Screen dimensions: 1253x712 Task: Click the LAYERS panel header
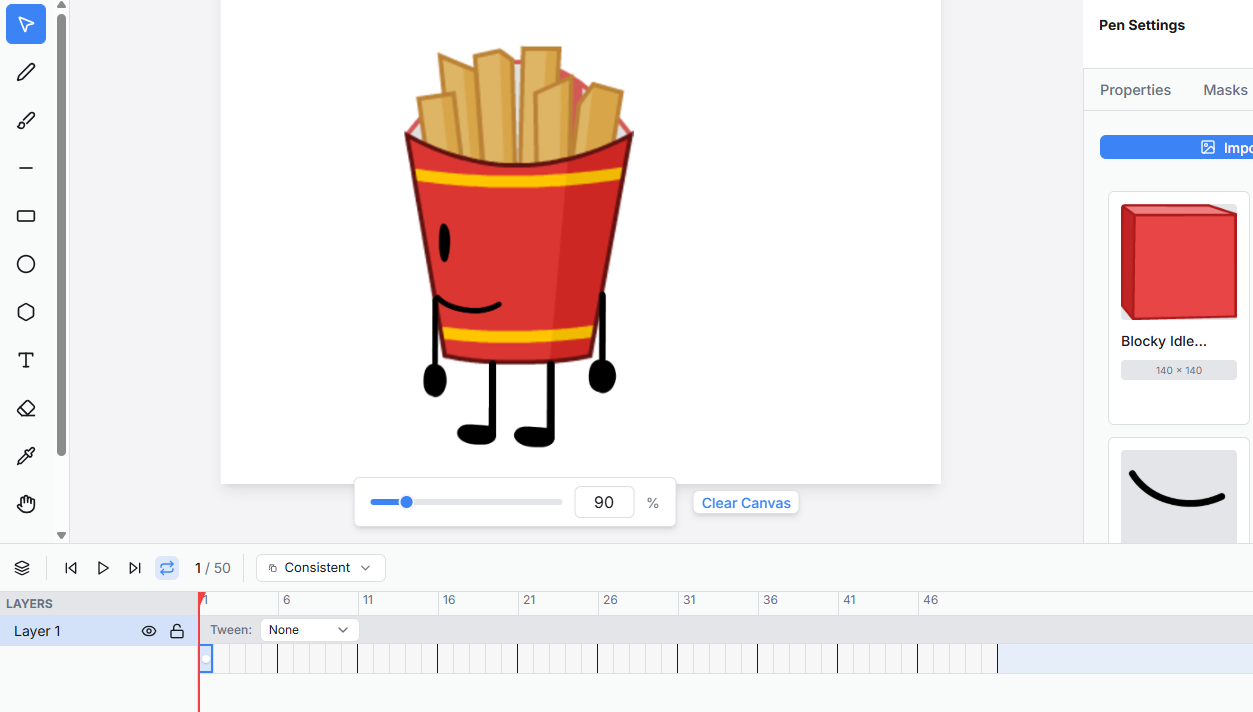tap(30, 604)
